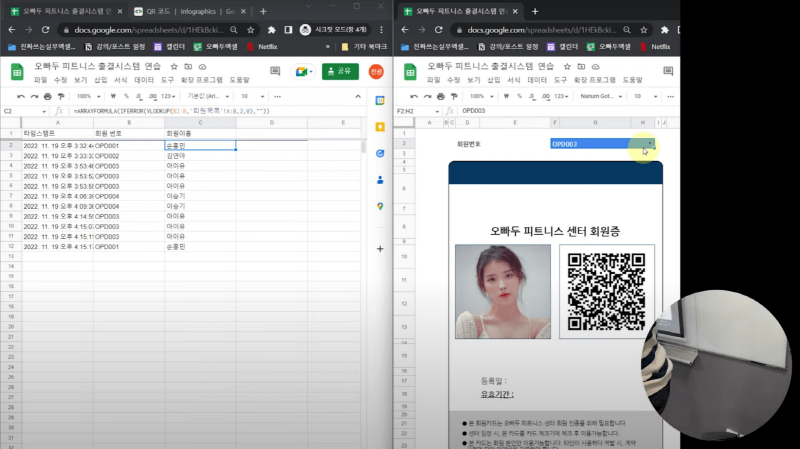Switch to QR 코드 Infographics browser tab
Image resolution: width=800 pixels, height=449 pixels.
coord(189,11)
